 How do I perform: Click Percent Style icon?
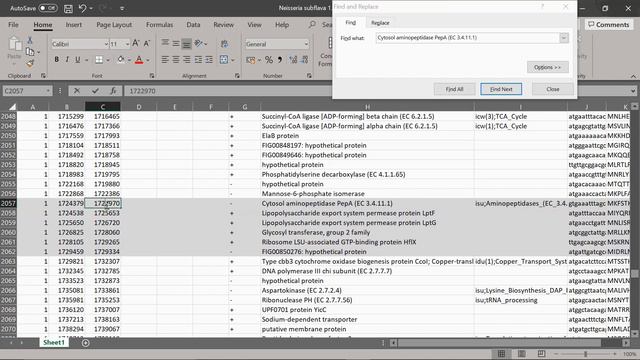(x=269, y=60)
